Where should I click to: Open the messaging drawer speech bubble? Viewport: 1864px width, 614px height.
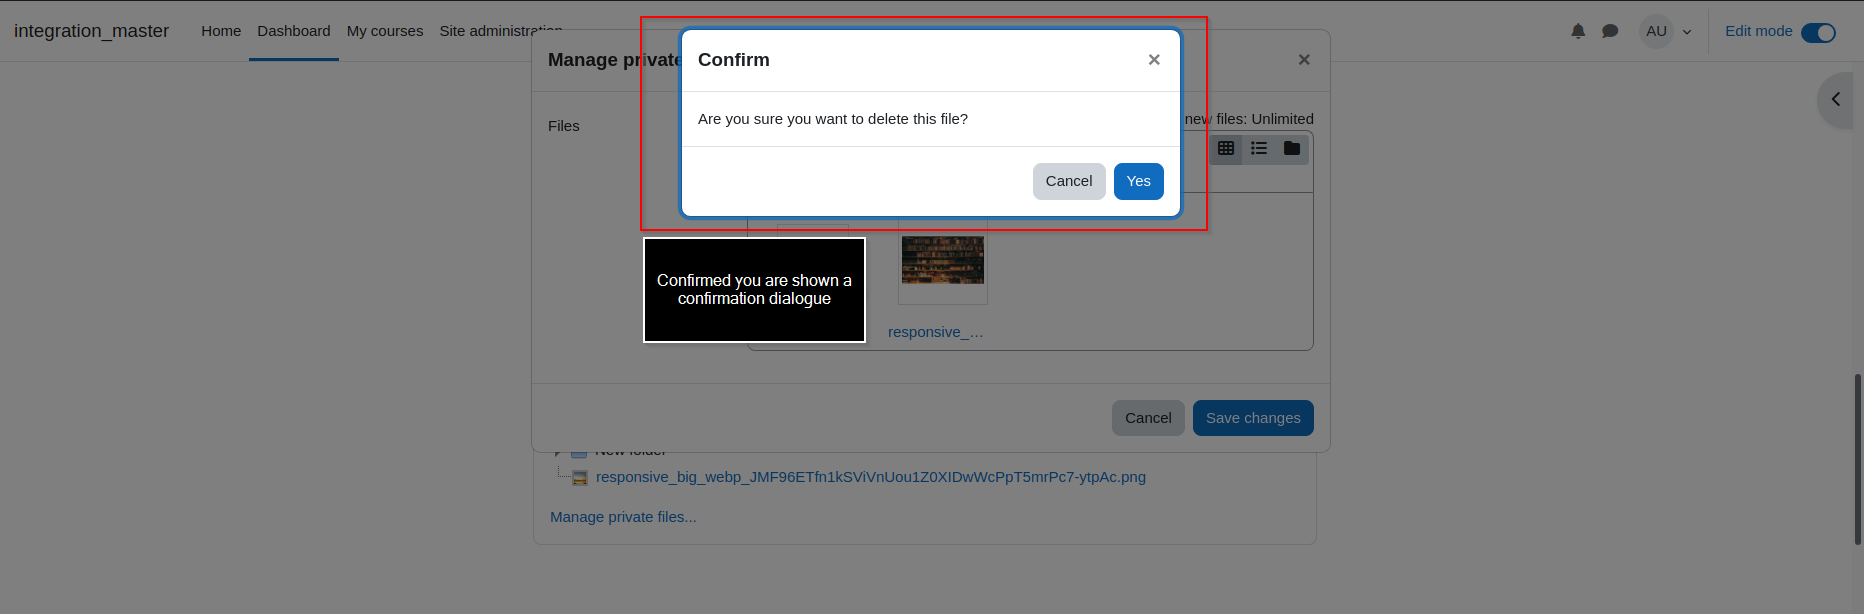(1610, 31)
